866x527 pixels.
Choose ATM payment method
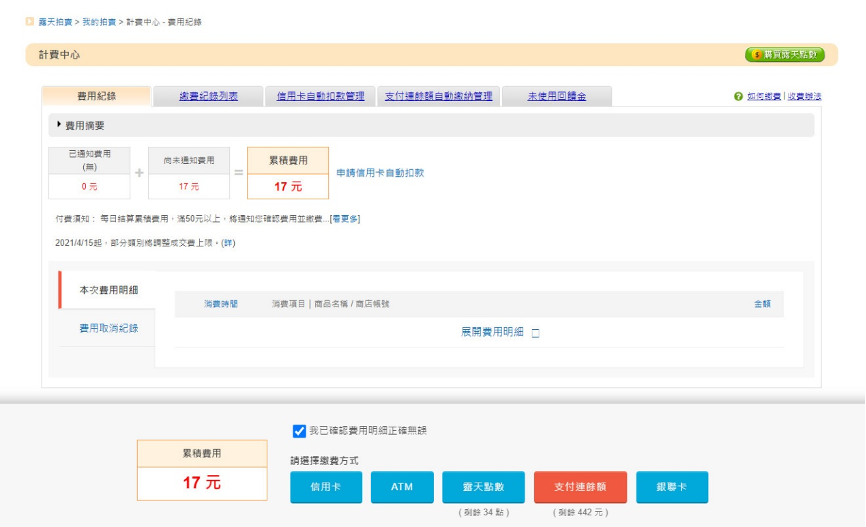[x=401, y=487]
